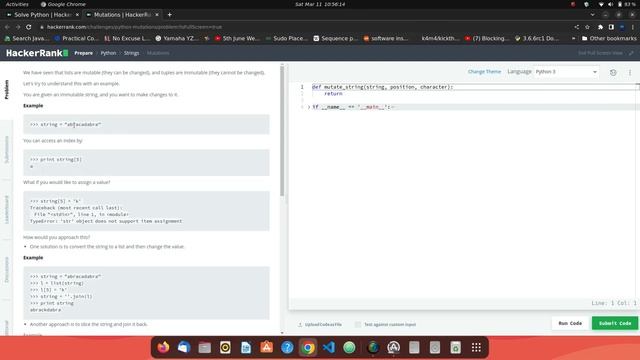640x360 pixels.
Task: Share this page from the address bar
Action: [576, 27]
